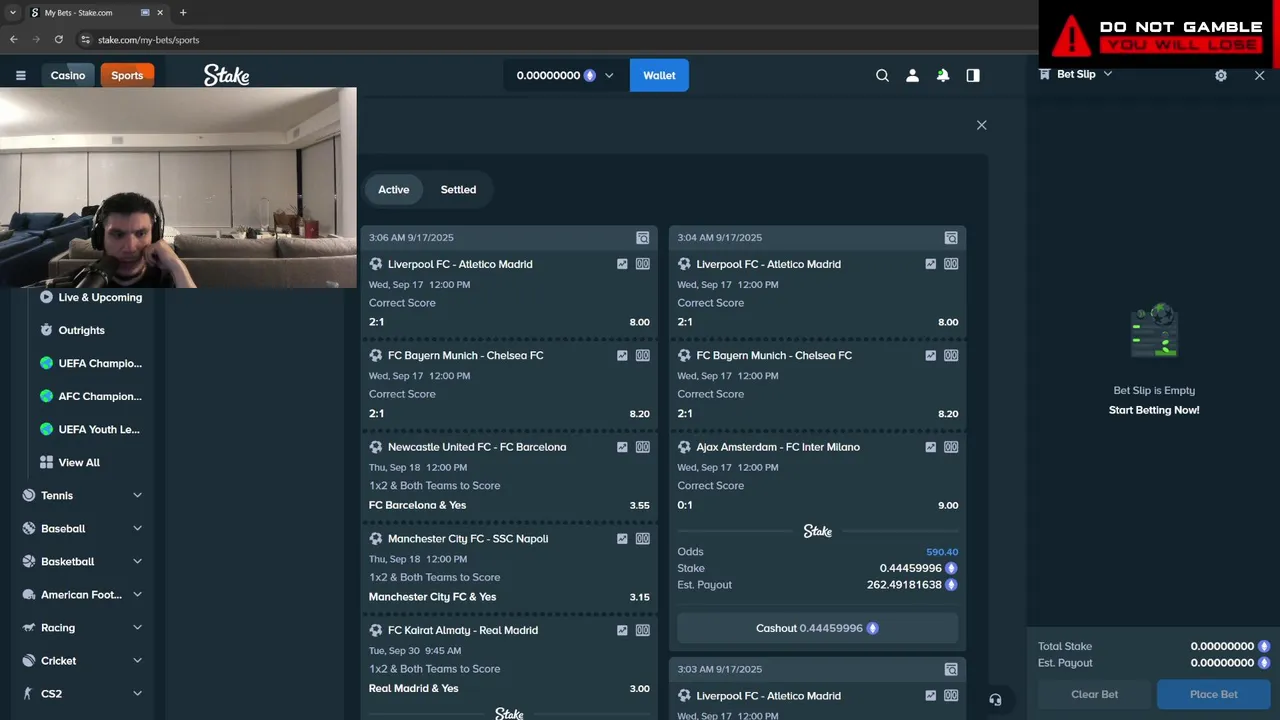Open stats icon for Ajax Amsterdam - FC Inter Milano
Image resolution: width=1280 pixels, height=720 pixels.
click(x=931, y=447)
